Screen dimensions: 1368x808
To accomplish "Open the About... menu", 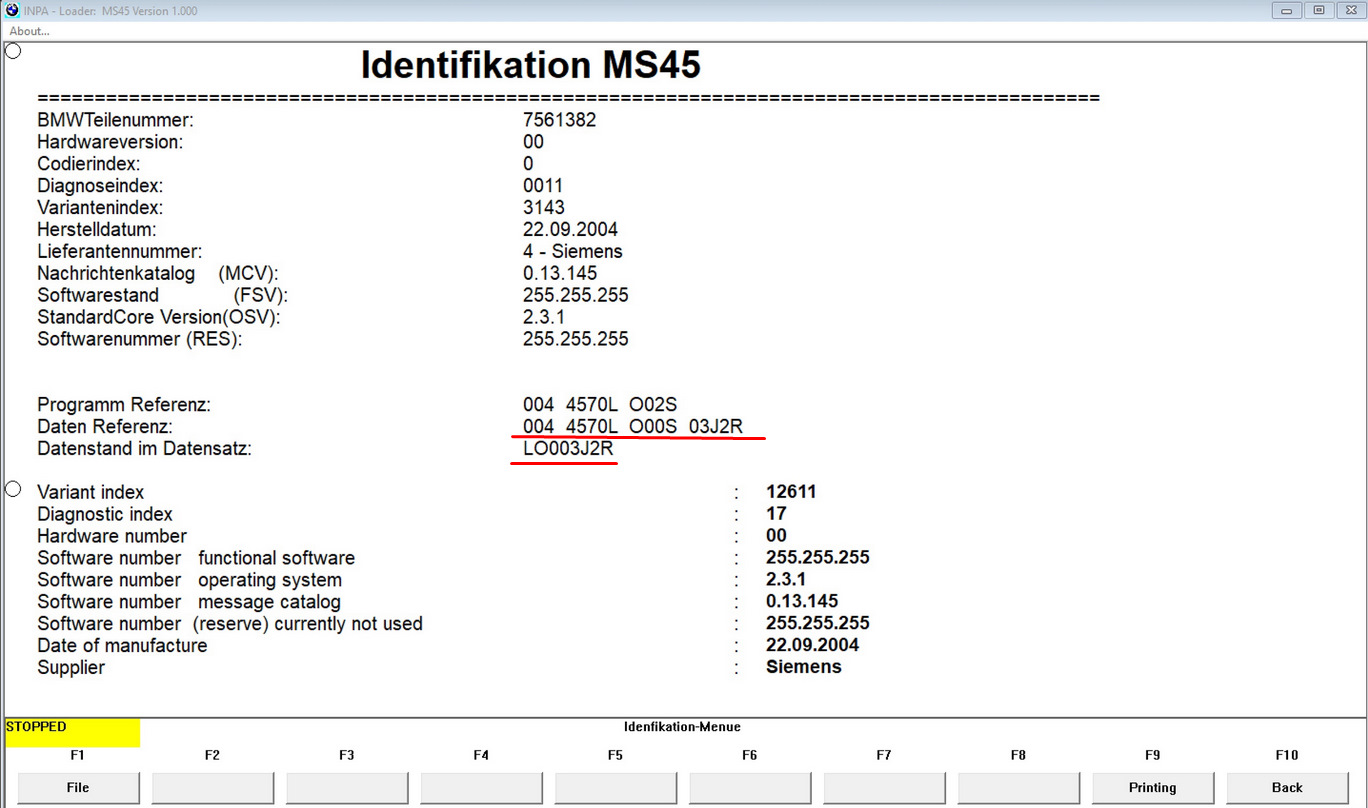I will [x=29, y=31].
